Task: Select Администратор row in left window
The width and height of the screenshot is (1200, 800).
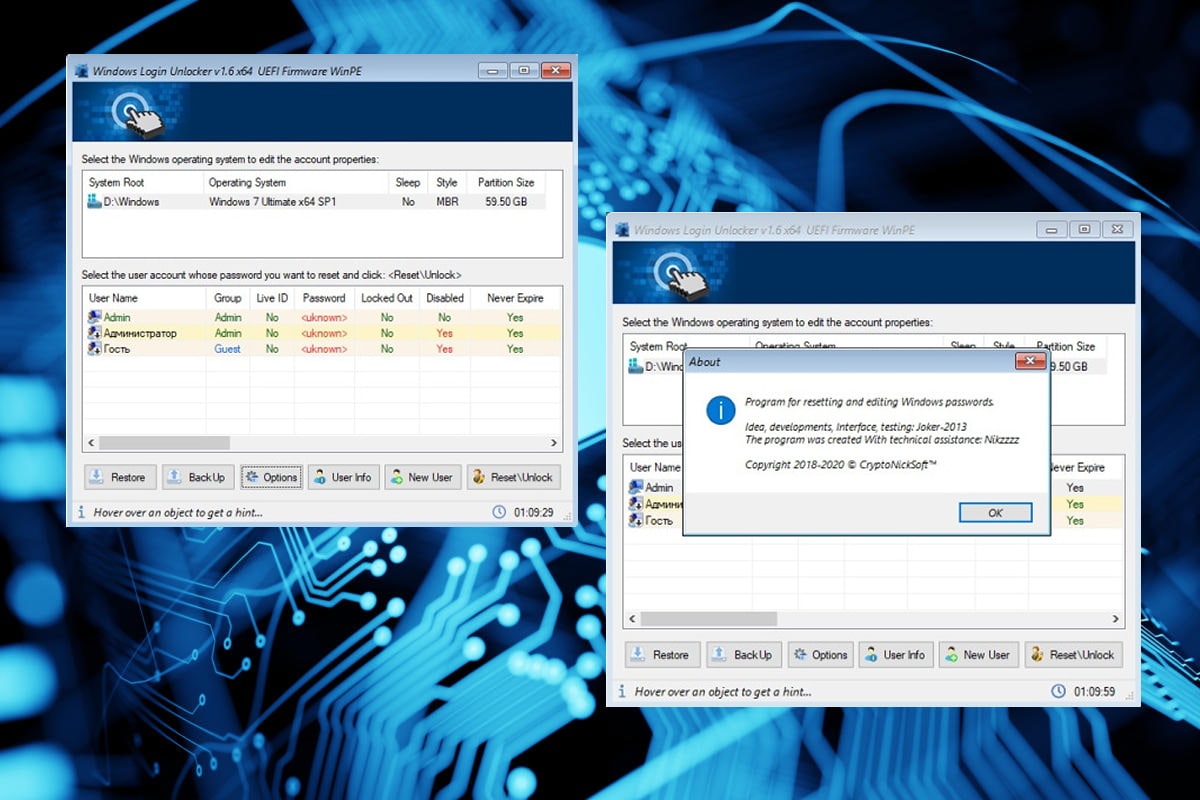Action: point(321,333)
